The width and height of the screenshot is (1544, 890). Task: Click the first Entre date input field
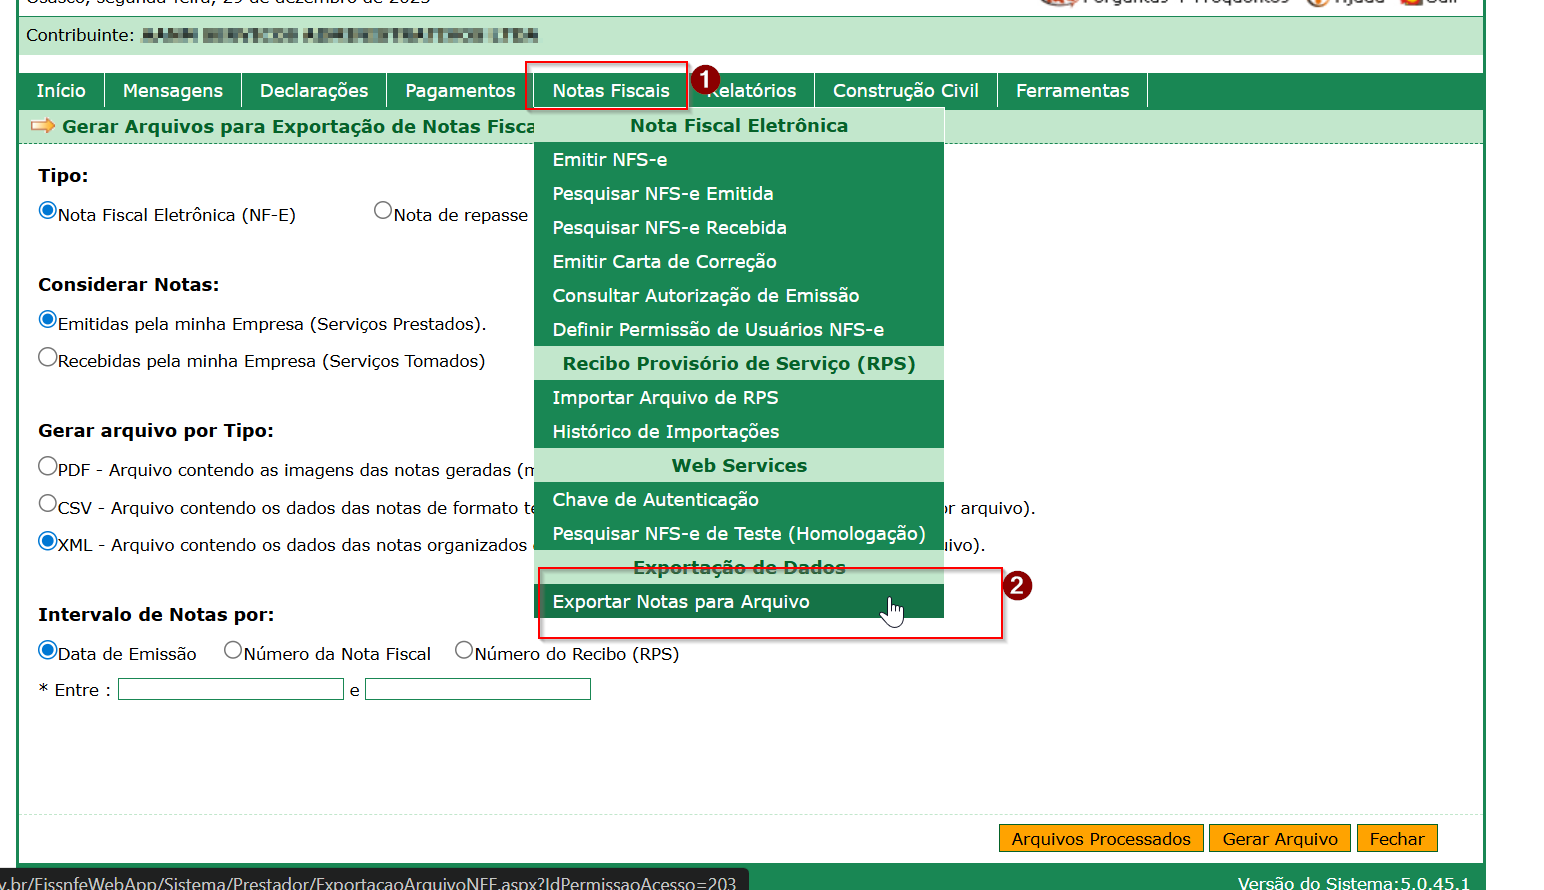231,689
